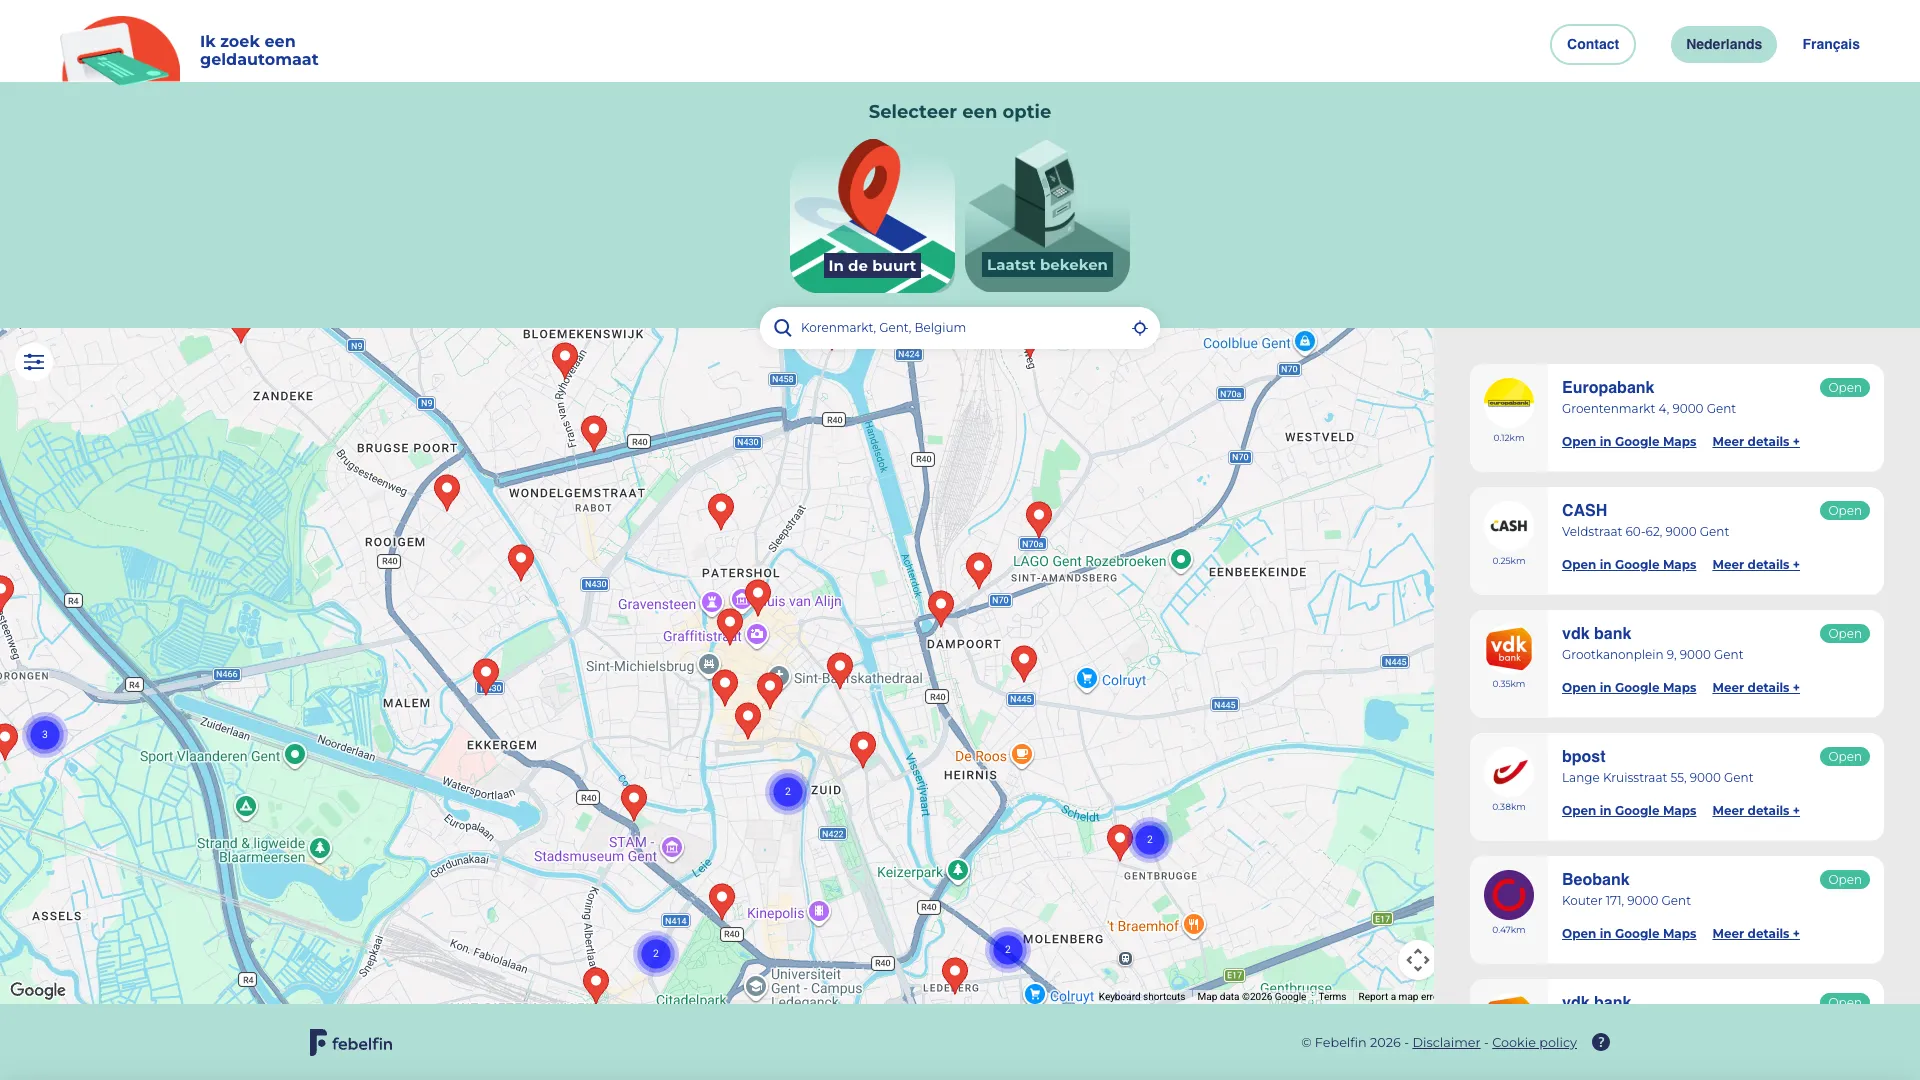The image size is (1920, 1080).
Task: Expand Meer details for Beobank
Action: [1756, 934]
